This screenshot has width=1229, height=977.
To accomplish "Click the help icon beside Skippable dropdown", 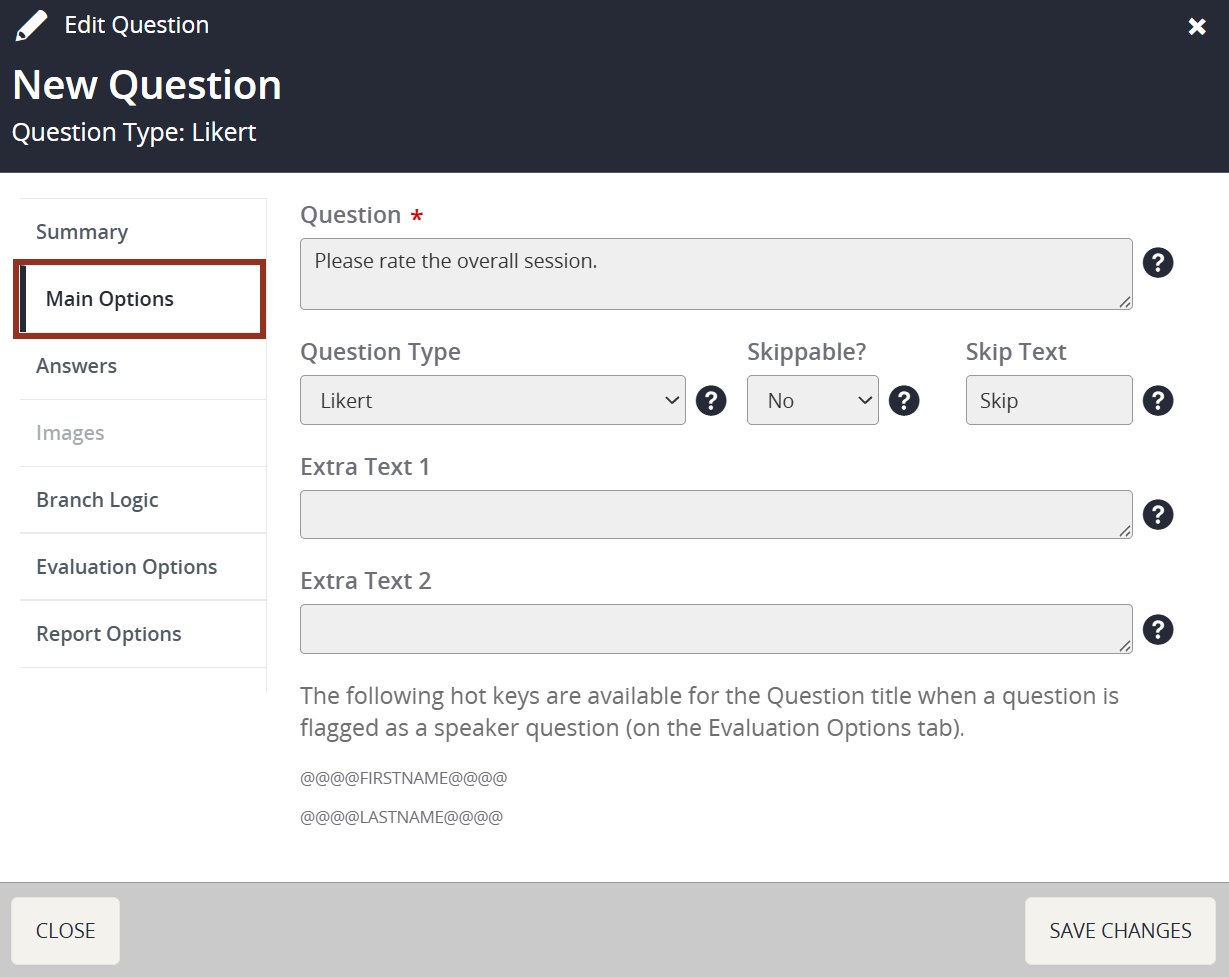I will coord(904,401).
